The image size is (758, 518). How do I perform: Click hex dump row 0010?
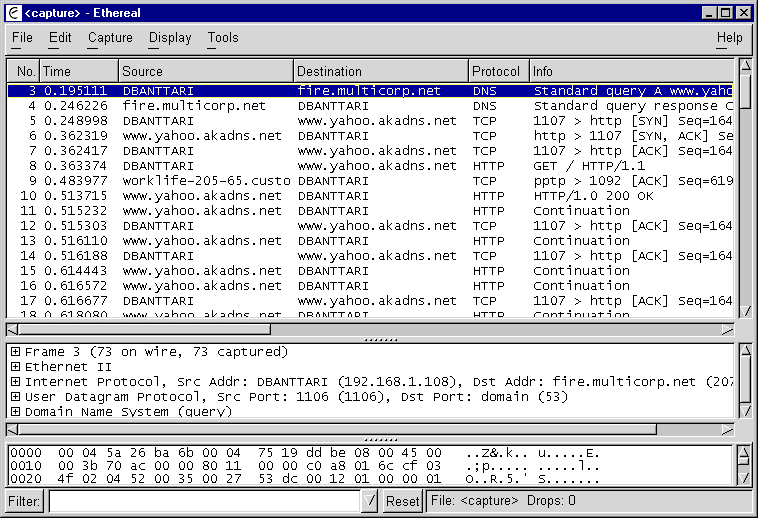coord(305,466)
